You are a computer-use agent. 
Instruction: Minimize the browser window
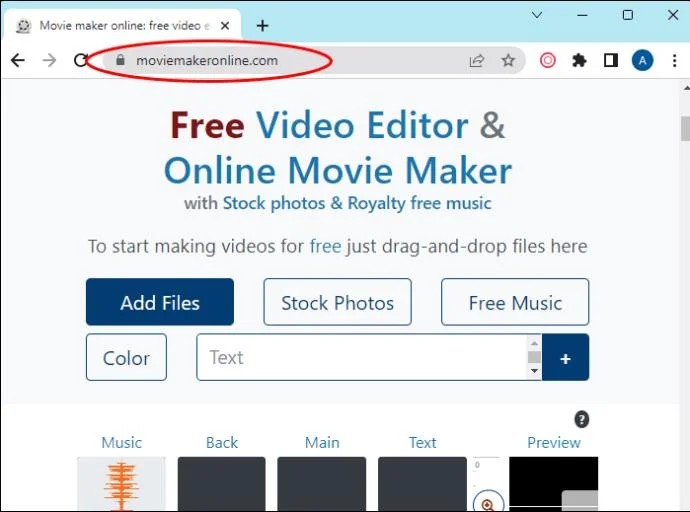[x=582, y=15]
